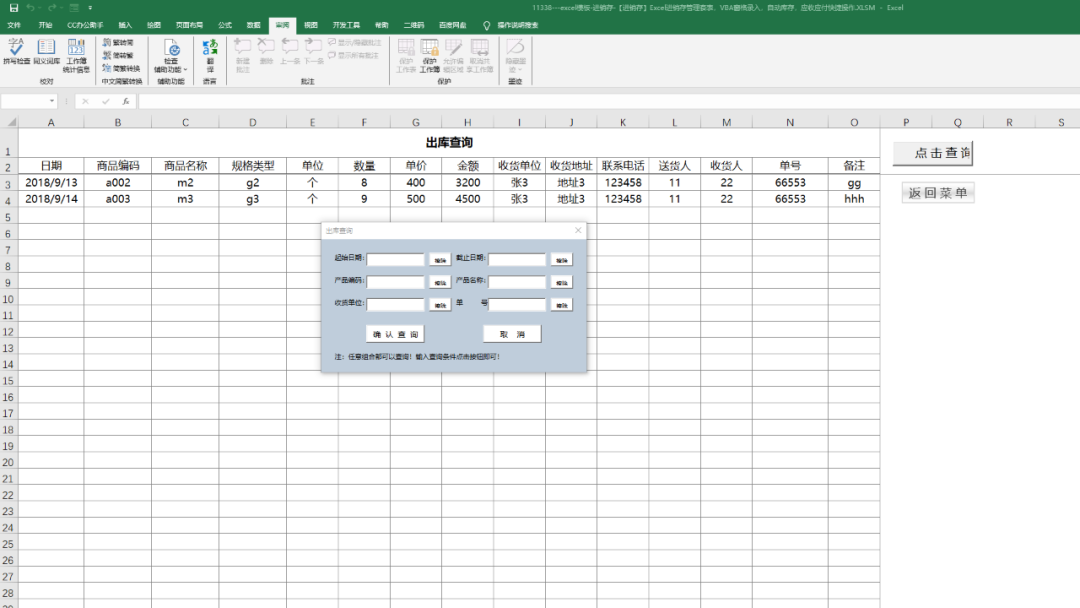Switch to the 开发工具 ribbon tab
Screen dimensions: 1080x608
tap(346, 25)
